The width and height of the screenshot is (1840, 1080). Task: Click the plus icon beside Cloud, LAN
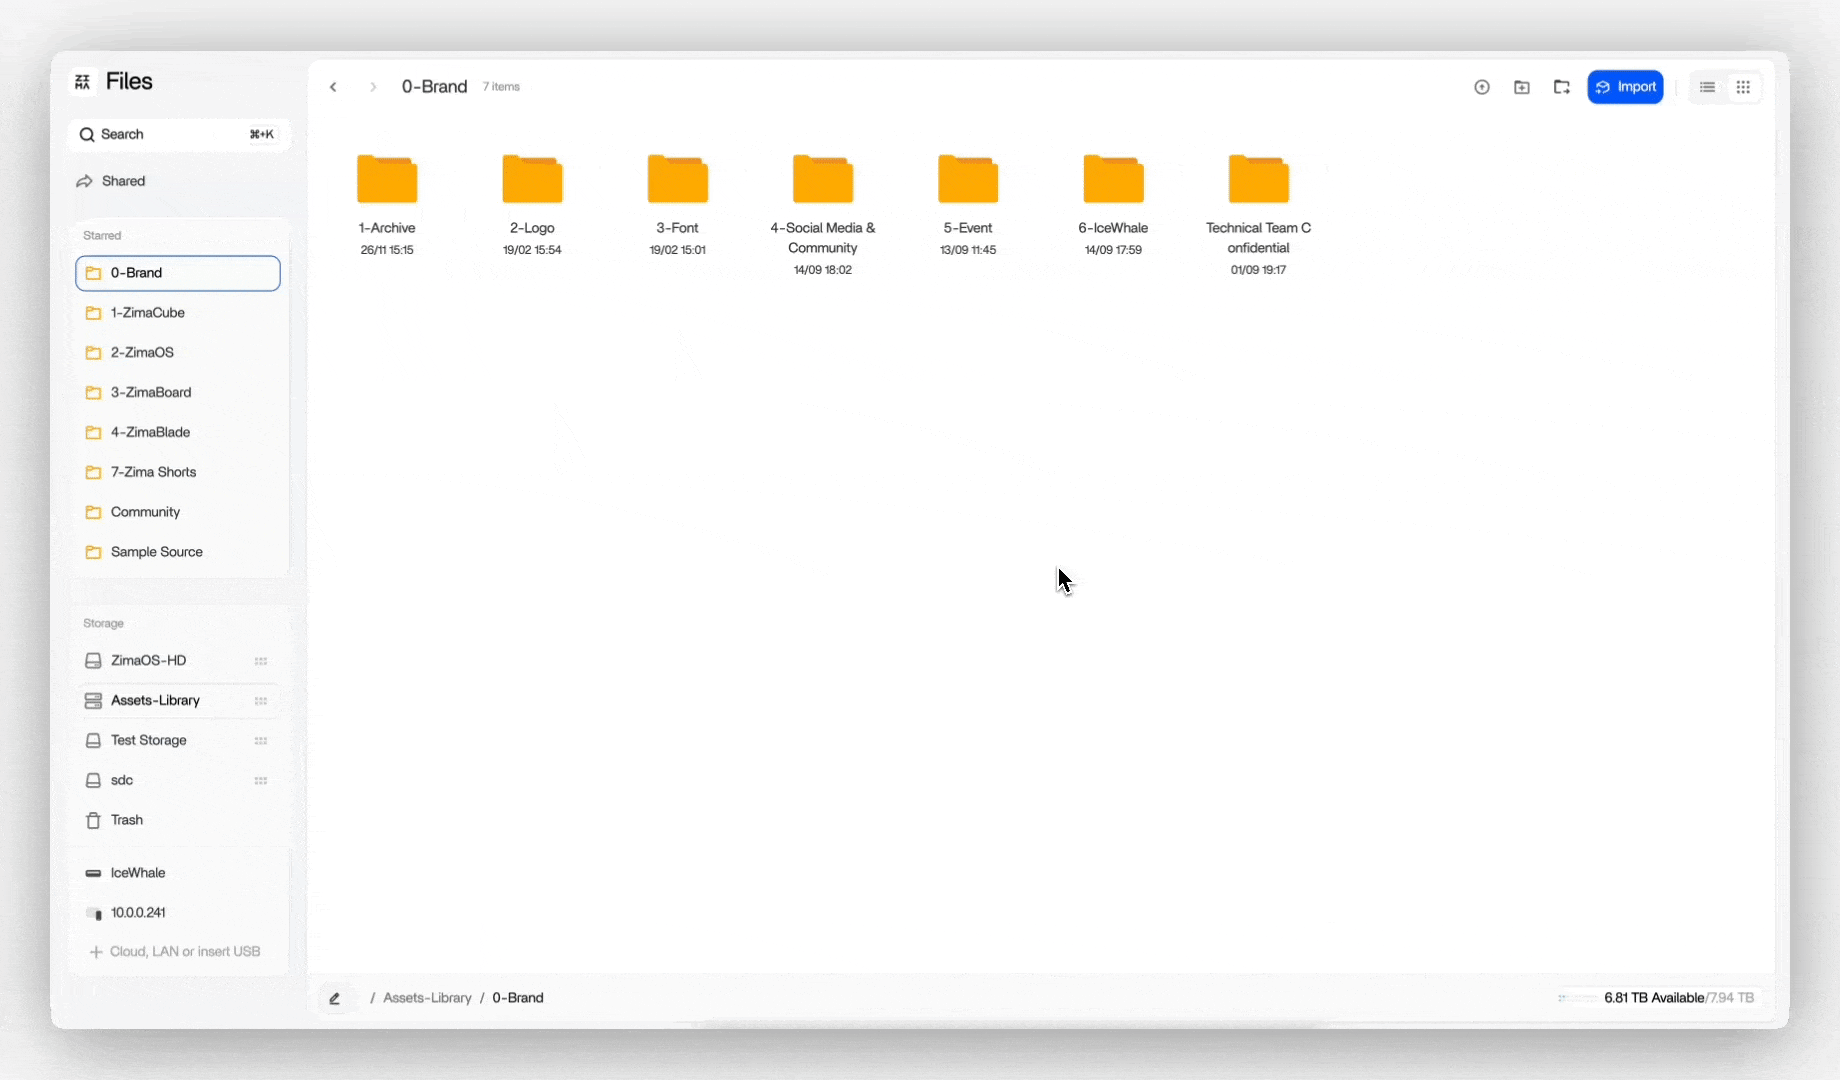pyautogui.click(x=96, y=952)
